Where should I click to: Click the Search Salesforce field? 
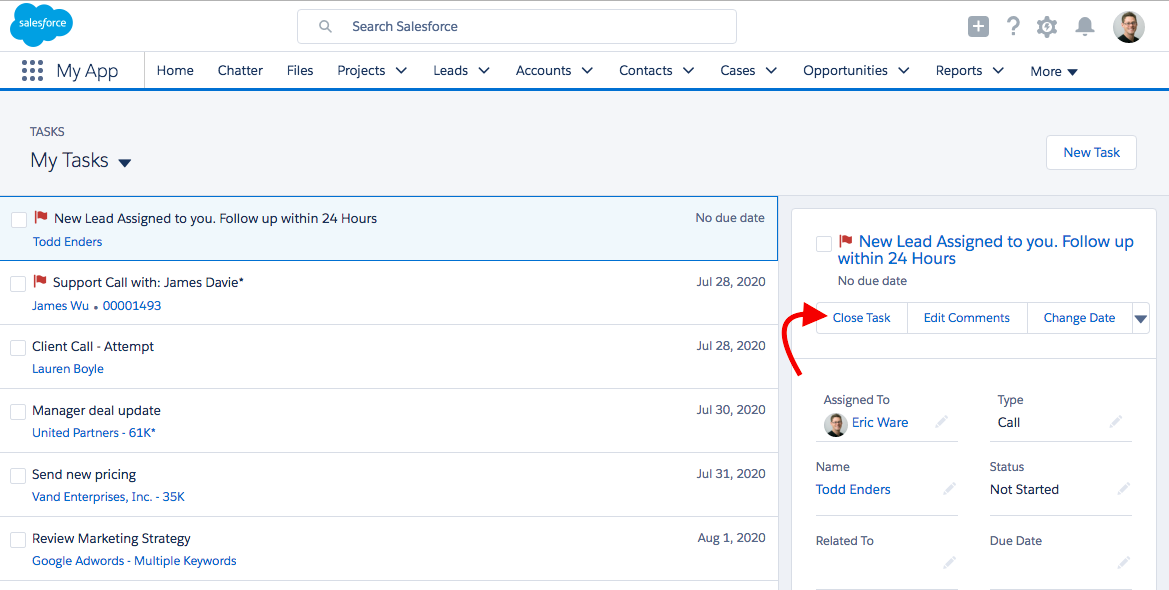click(517, 27)
